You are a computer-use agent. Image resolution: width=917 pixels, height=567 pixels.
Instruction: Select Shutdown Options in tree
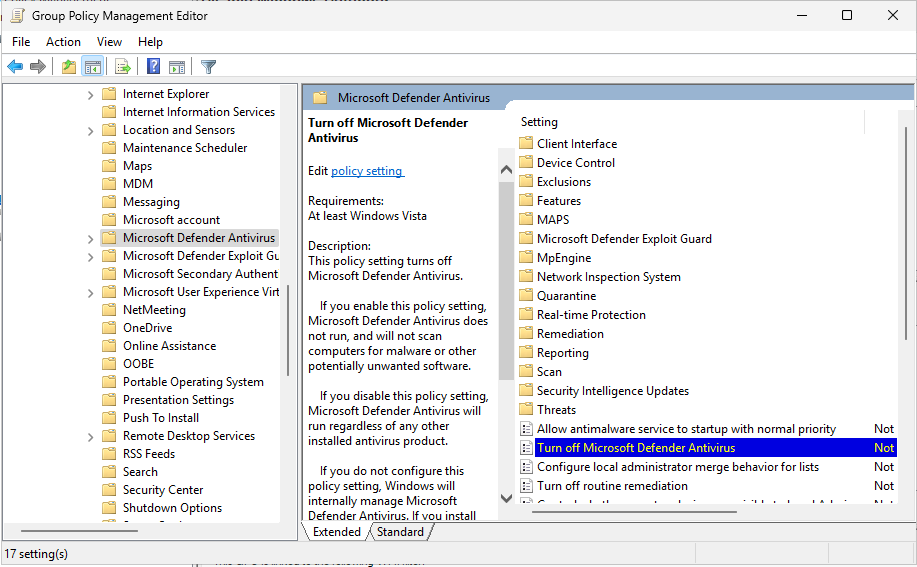(x=173, y=507)
